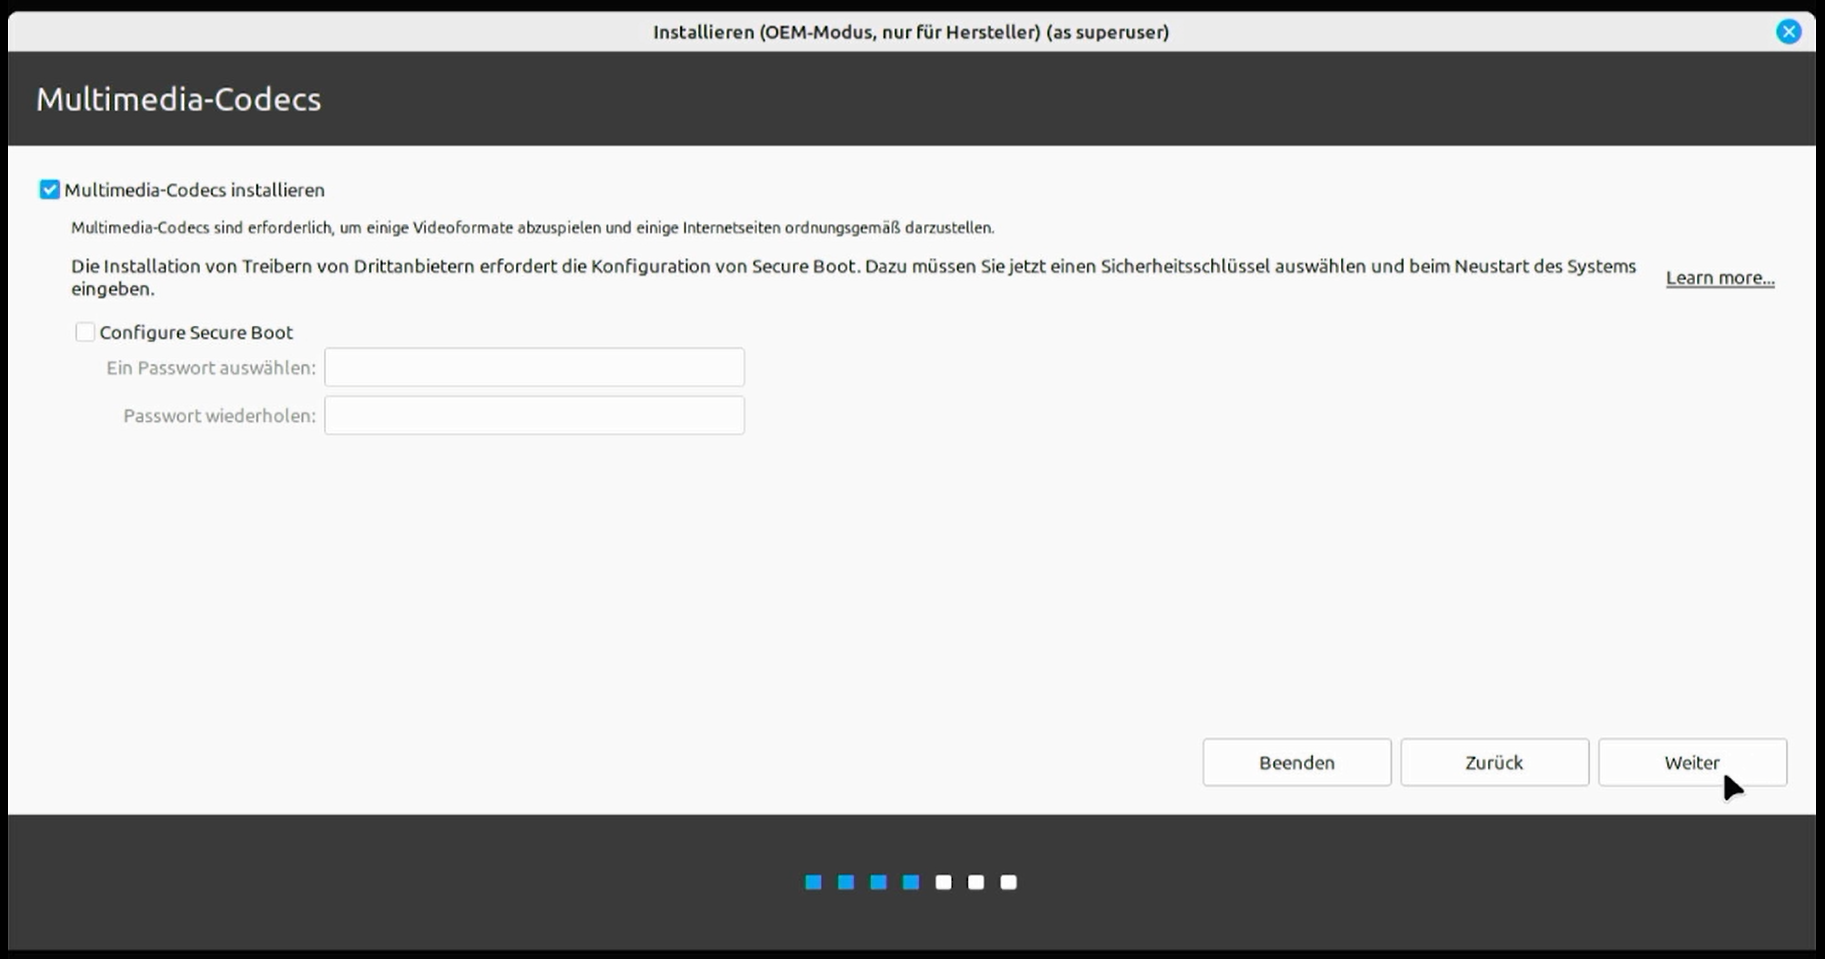Click the last white progress step indicator
The height and width of the screenshot is (959, 1825).
tap(1008, 882)
